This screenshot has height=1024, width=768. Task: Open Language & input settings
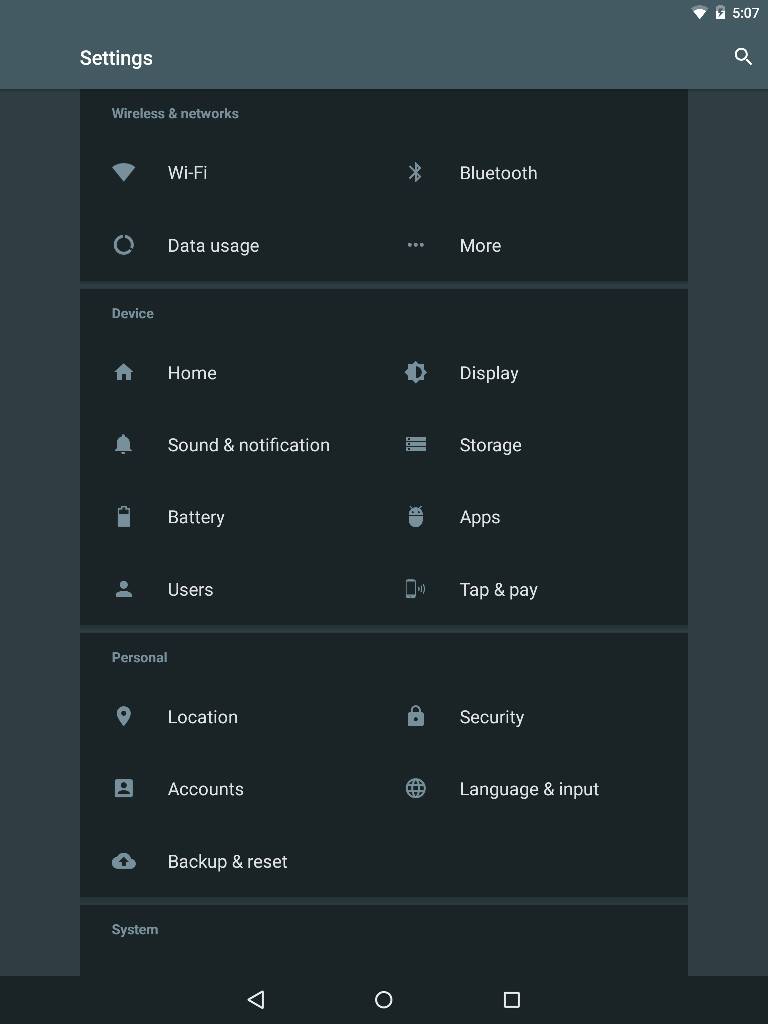(529, 789)
